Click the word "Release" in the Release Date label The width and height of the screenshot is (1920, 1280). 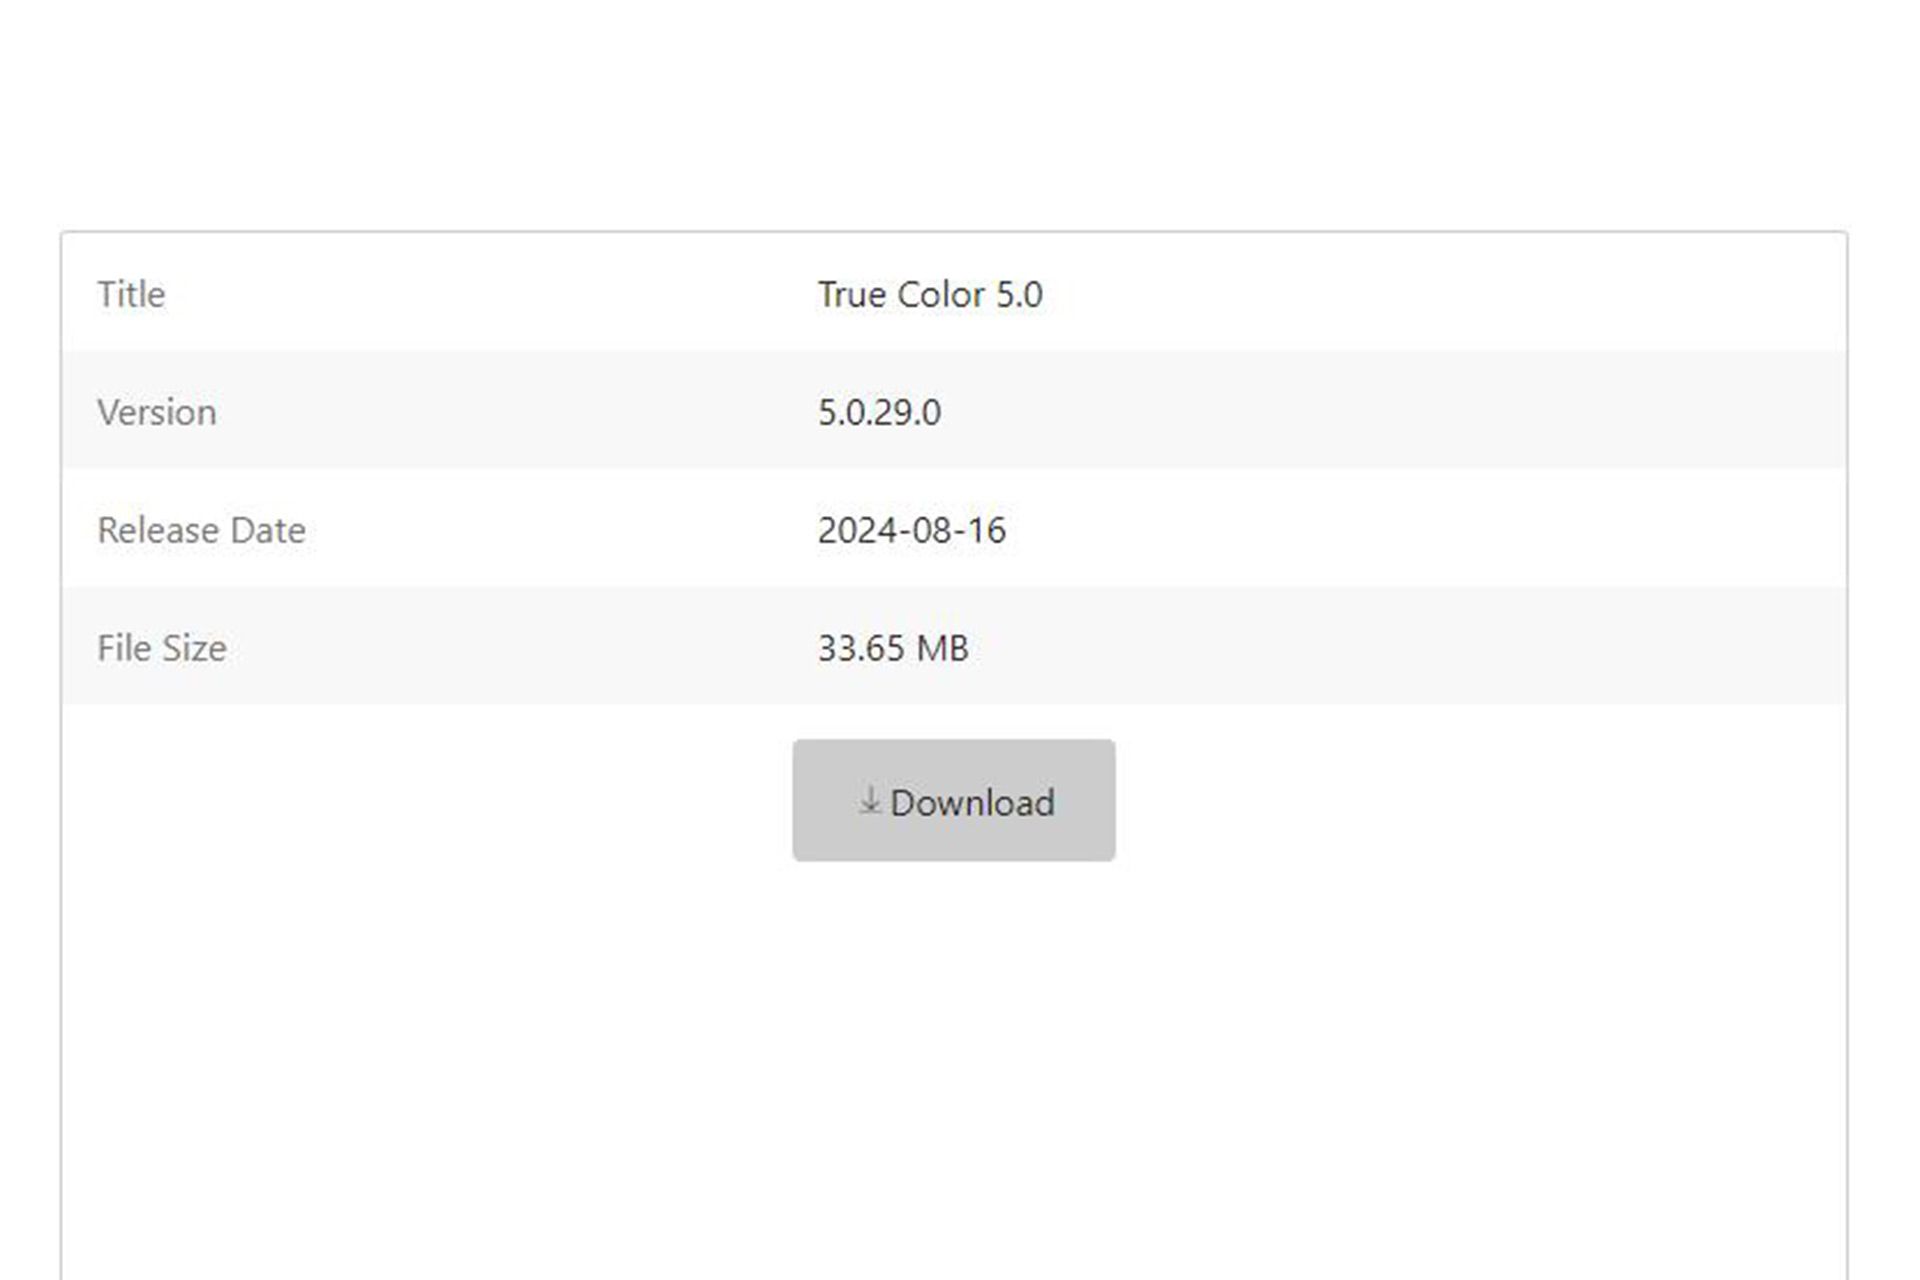tap(159, 531)
